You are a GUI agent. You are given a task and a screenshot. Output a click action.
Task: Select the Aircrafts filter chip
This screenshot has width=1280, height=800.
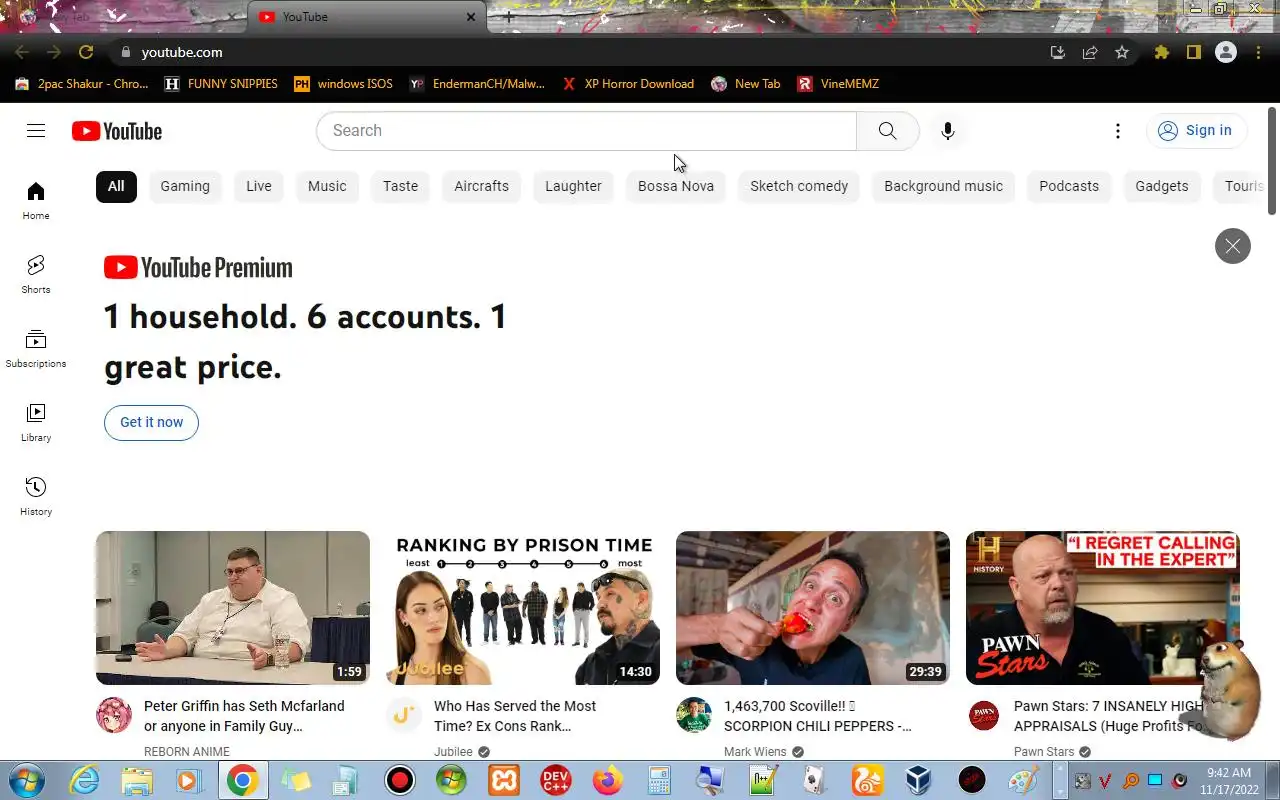[481, 186]
